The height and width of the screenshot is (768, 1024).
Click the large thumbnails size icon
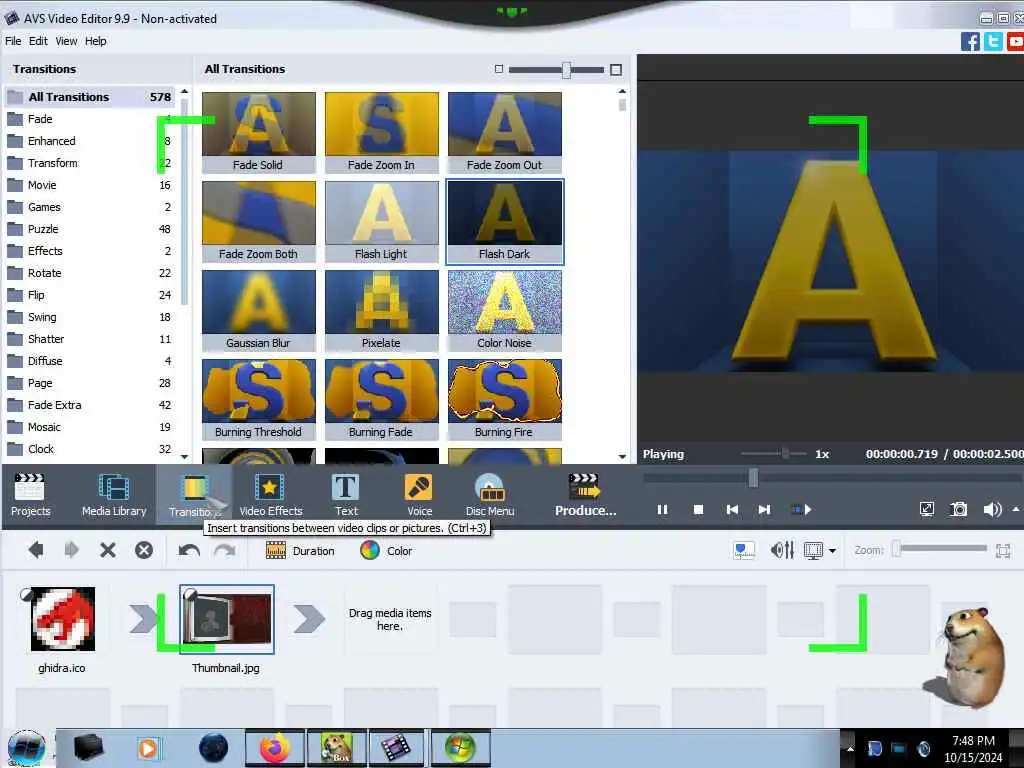[x=615, y=69]
